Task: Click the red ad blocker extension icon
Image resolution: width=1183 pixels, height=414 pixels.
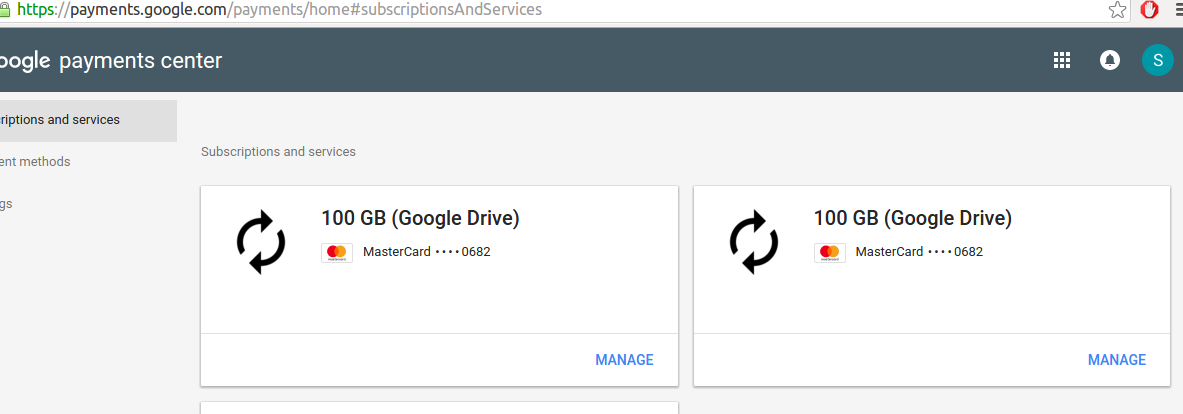Action: [x=1149, y=10]
